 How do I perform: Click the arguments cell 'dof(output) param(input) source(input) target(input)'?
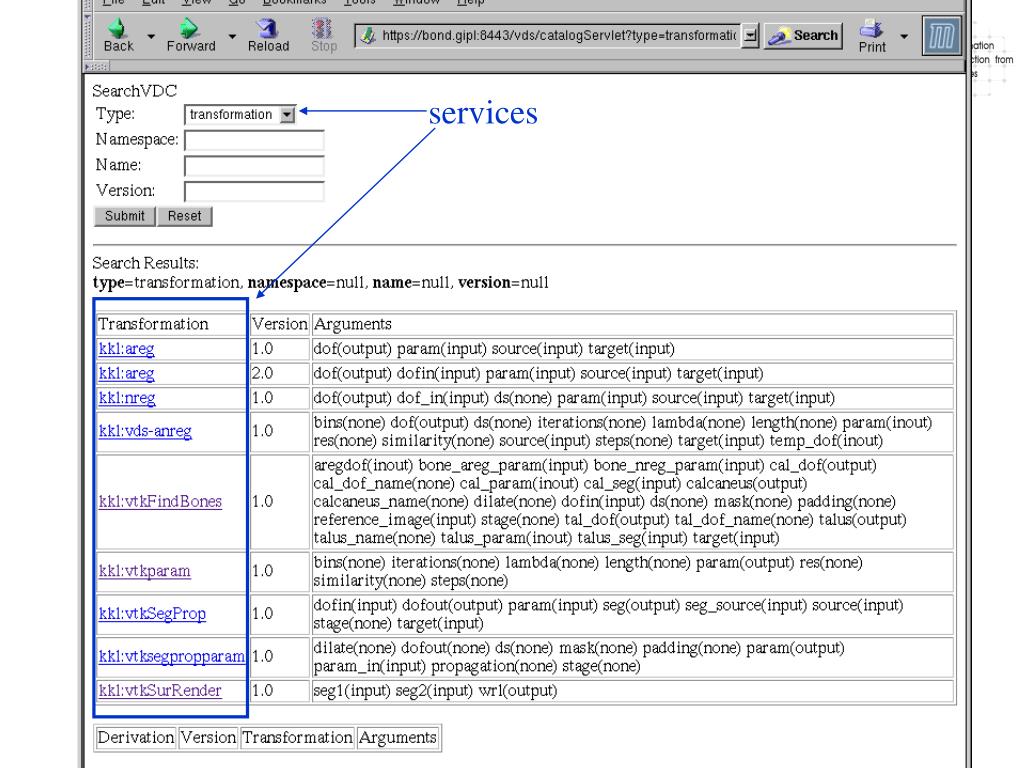click(x=632, y=349)
